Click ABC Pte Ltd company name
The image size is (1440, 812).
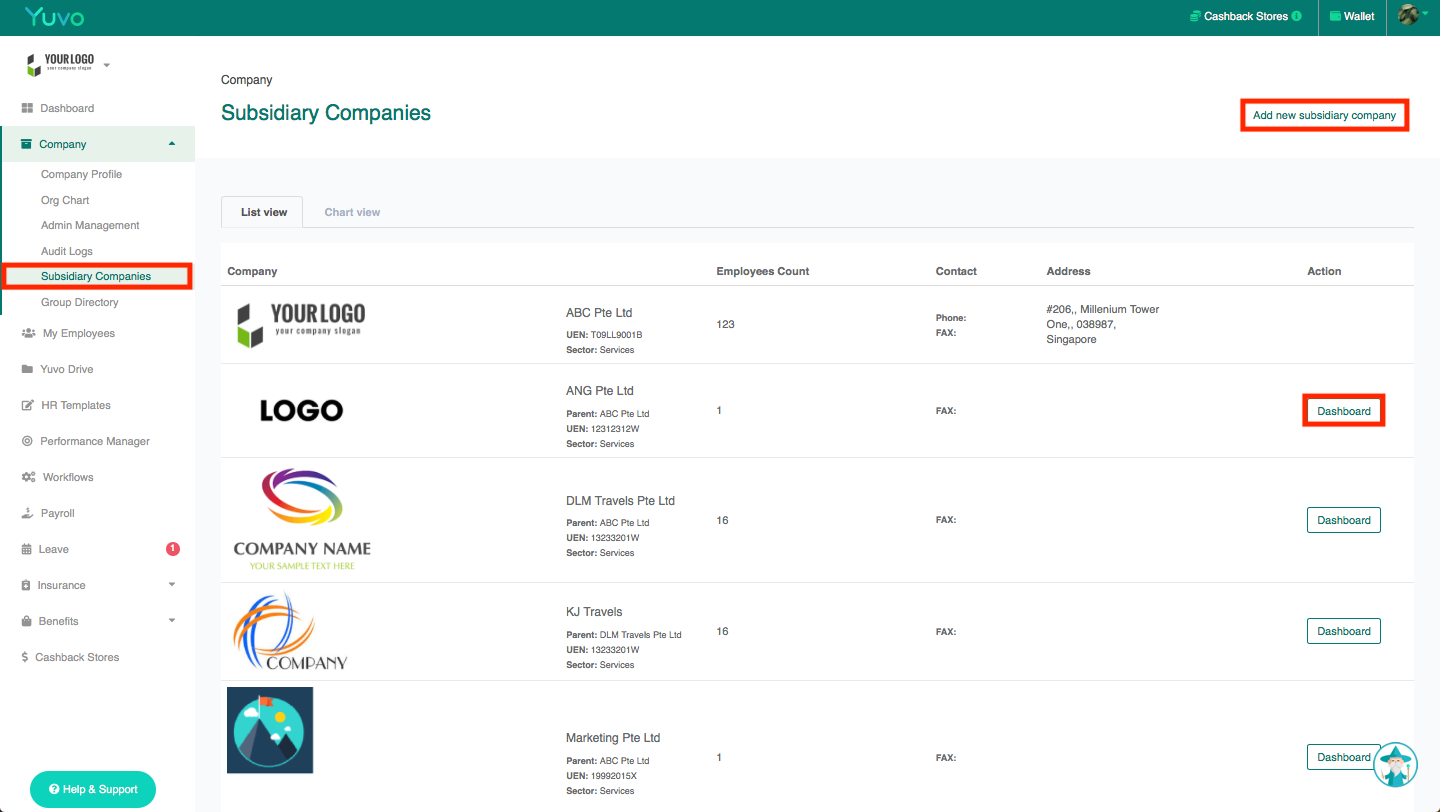599,313
